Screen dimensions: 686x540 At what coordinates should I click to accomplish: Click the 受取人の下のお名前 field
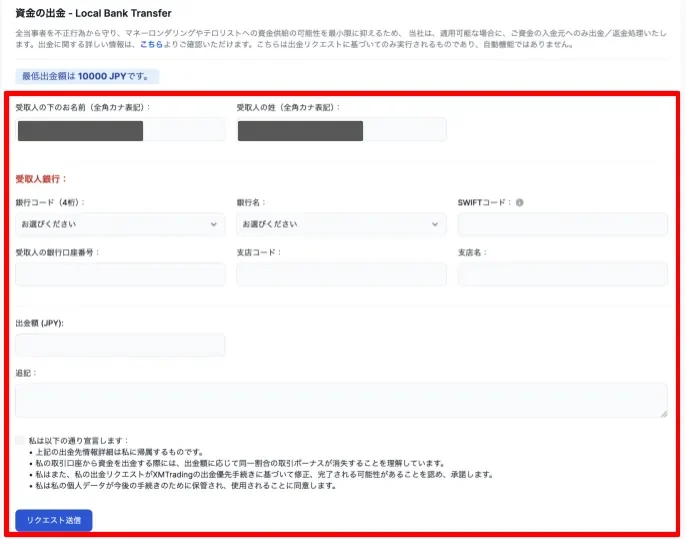pos(120,130)
